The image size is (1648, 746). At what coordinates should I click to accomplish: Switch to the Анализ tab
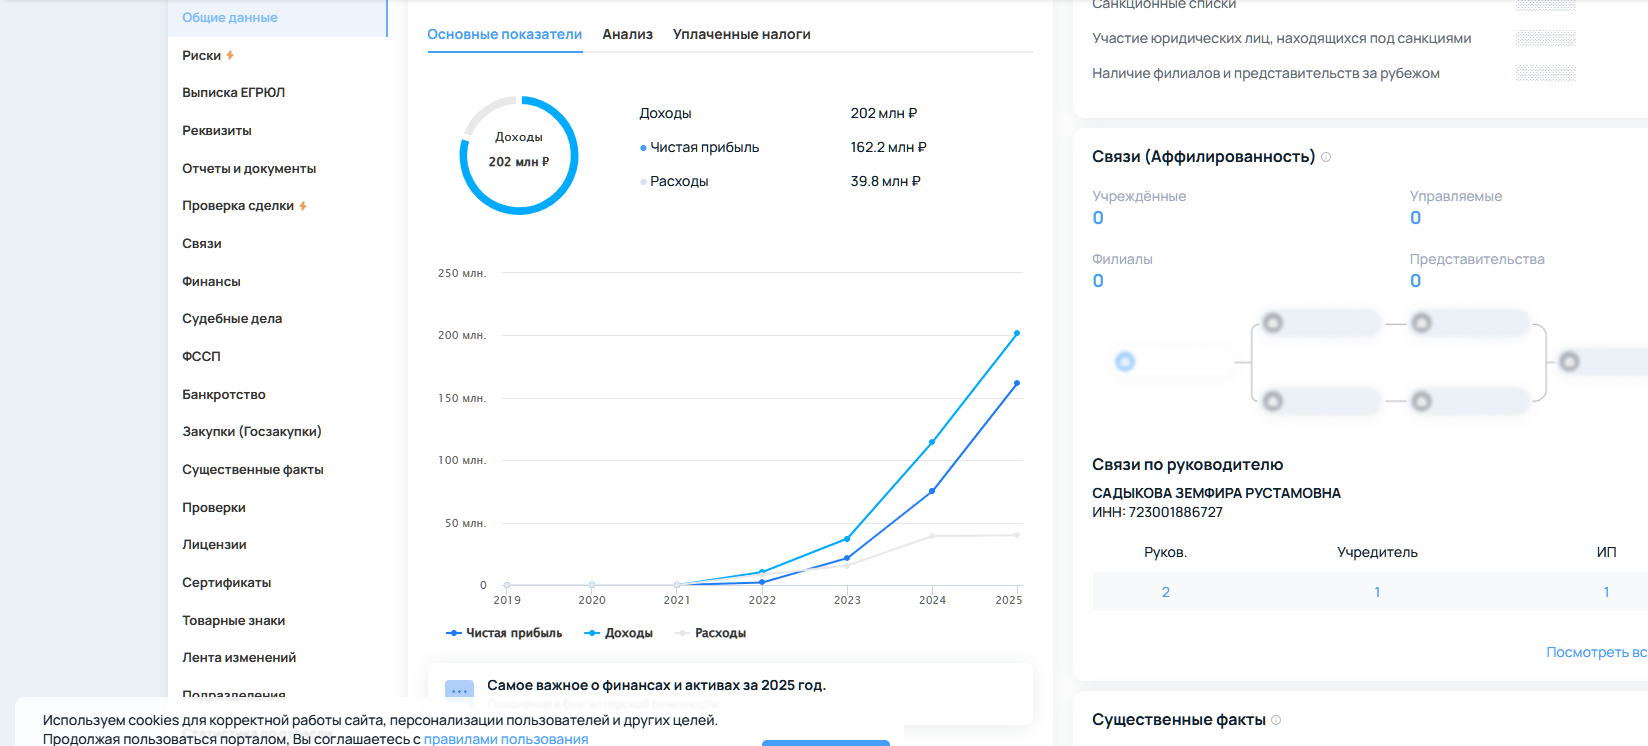tap(627, 34)
